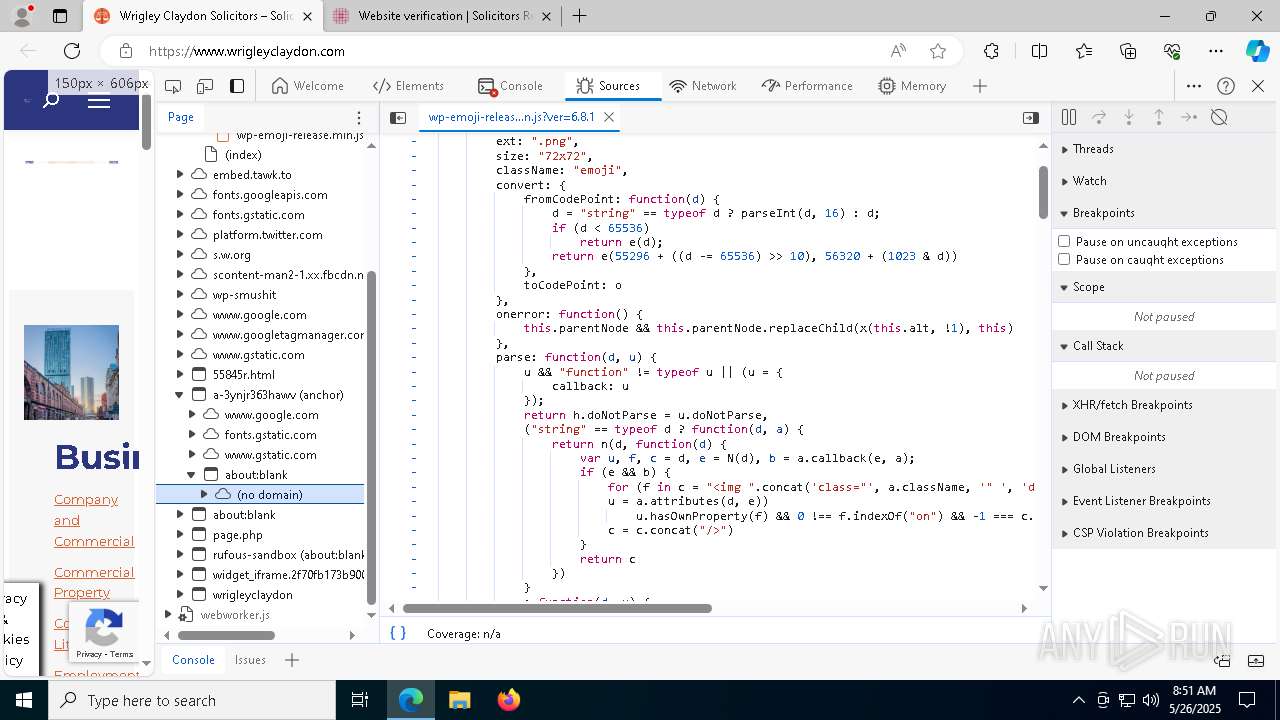Close the wp-emoji-release file tab

pos(608,117)
